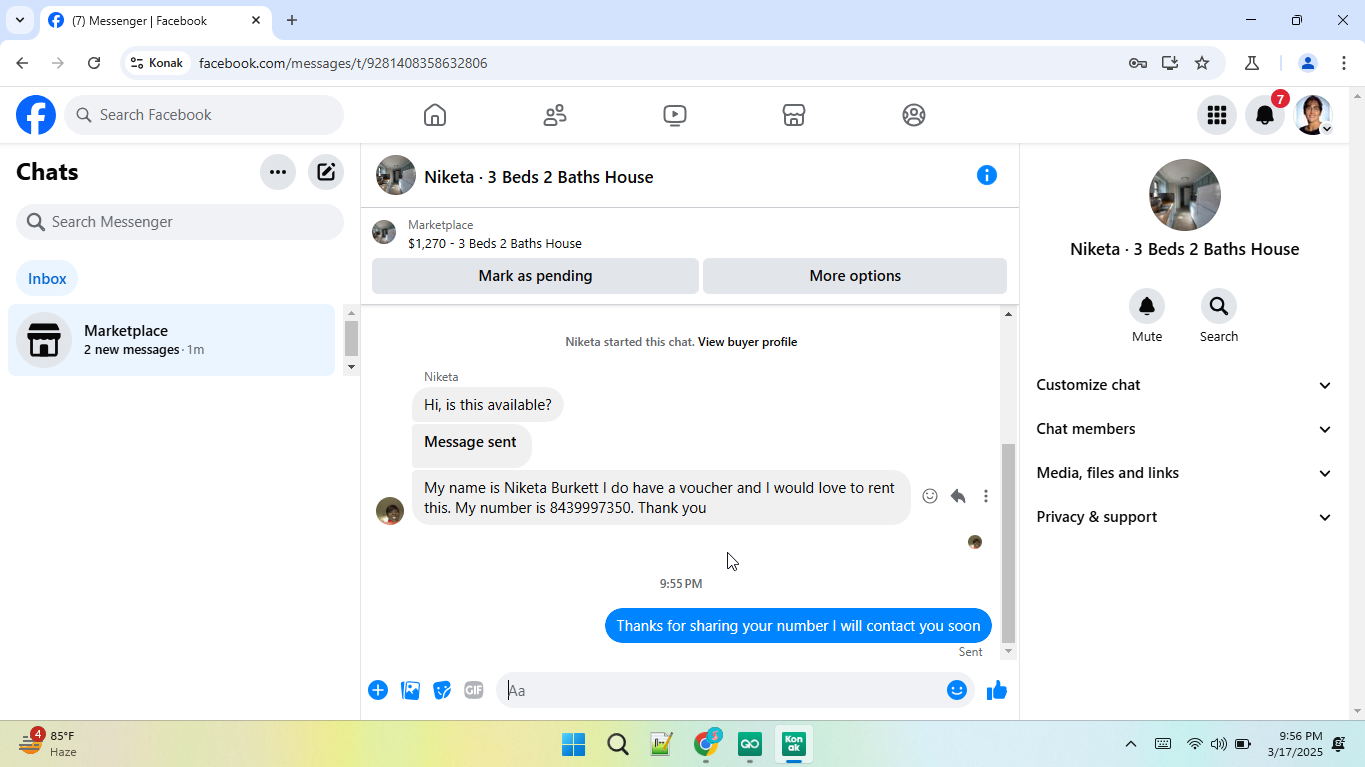Open more options for the Niketa Burkett message
This screenshot has height=767, width=1365.
[986, 496]
